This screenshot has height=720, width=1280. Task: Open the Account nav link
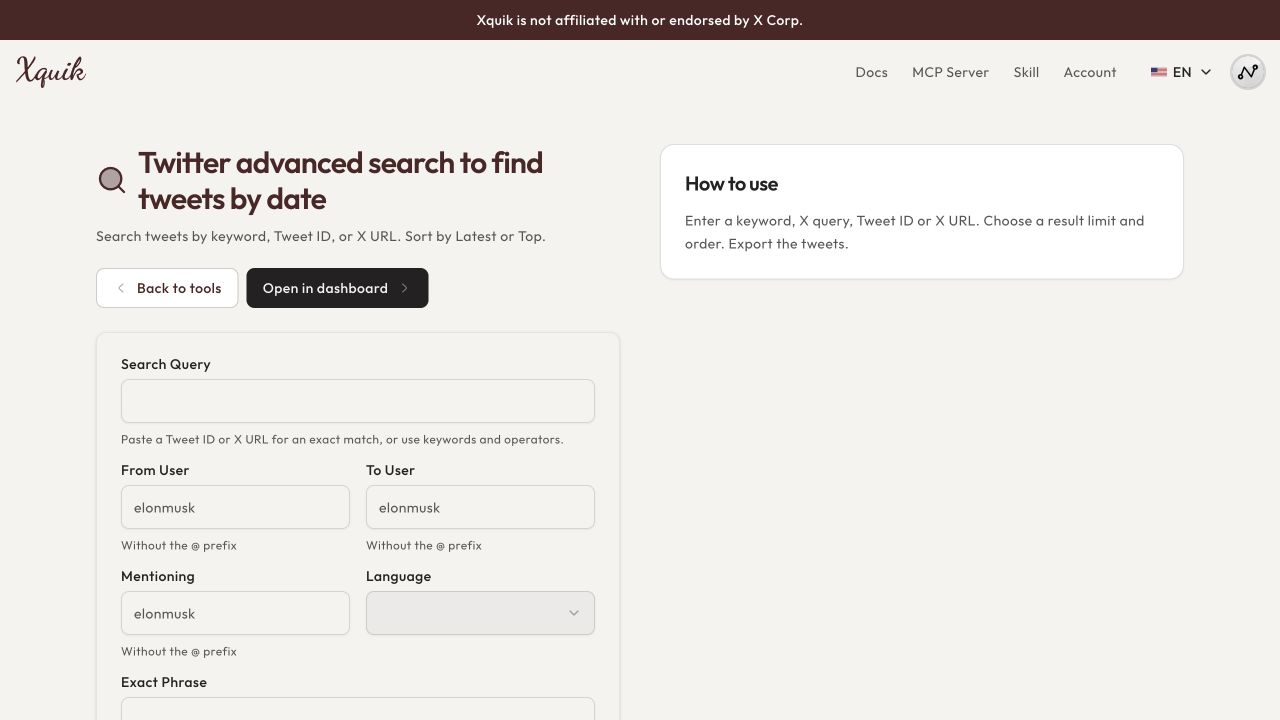coord(1090,72)
